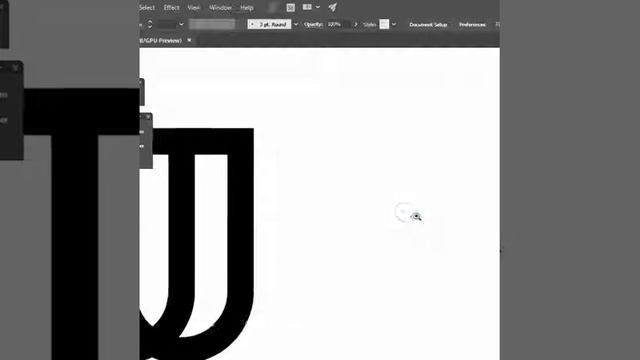Viewport: 640px width, 360px height.
Task: Click the Style label
Action: pyautogui.click(x=370, y=24)
